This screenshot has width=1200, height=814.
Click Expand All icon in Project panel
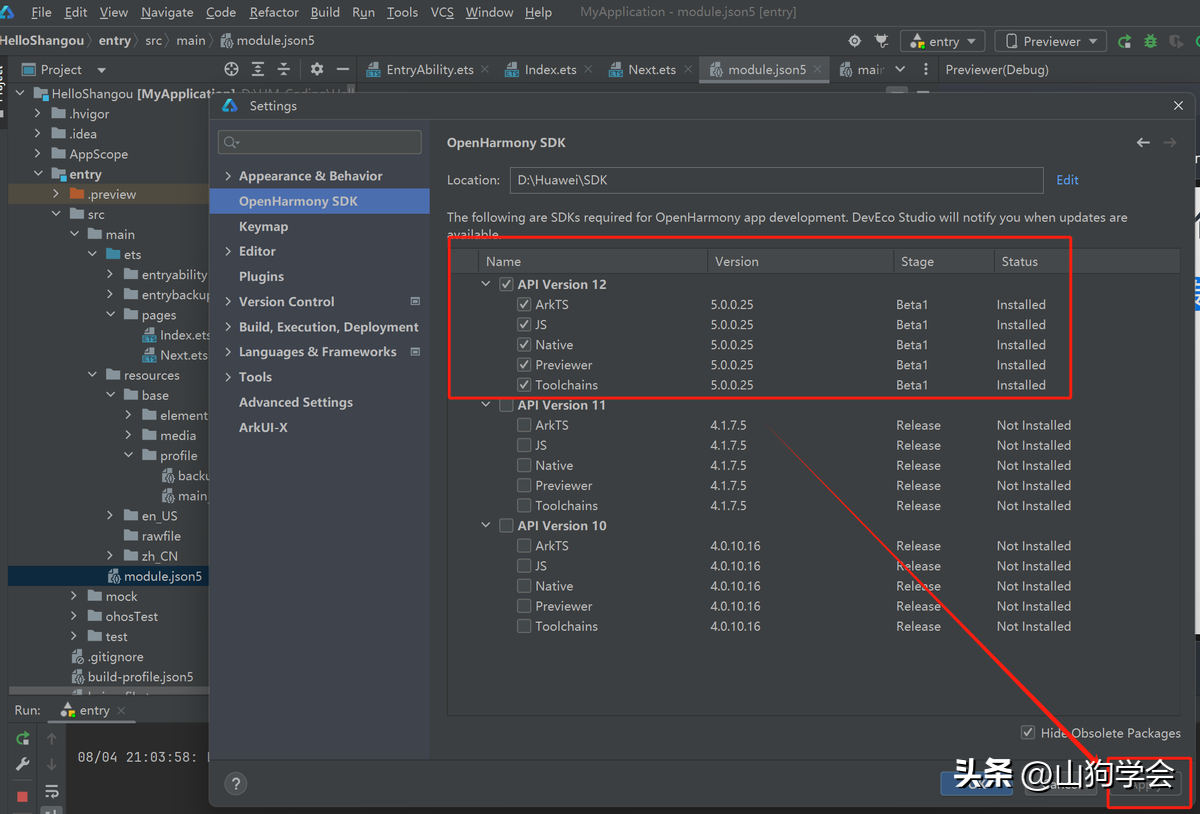pos(258,69)
